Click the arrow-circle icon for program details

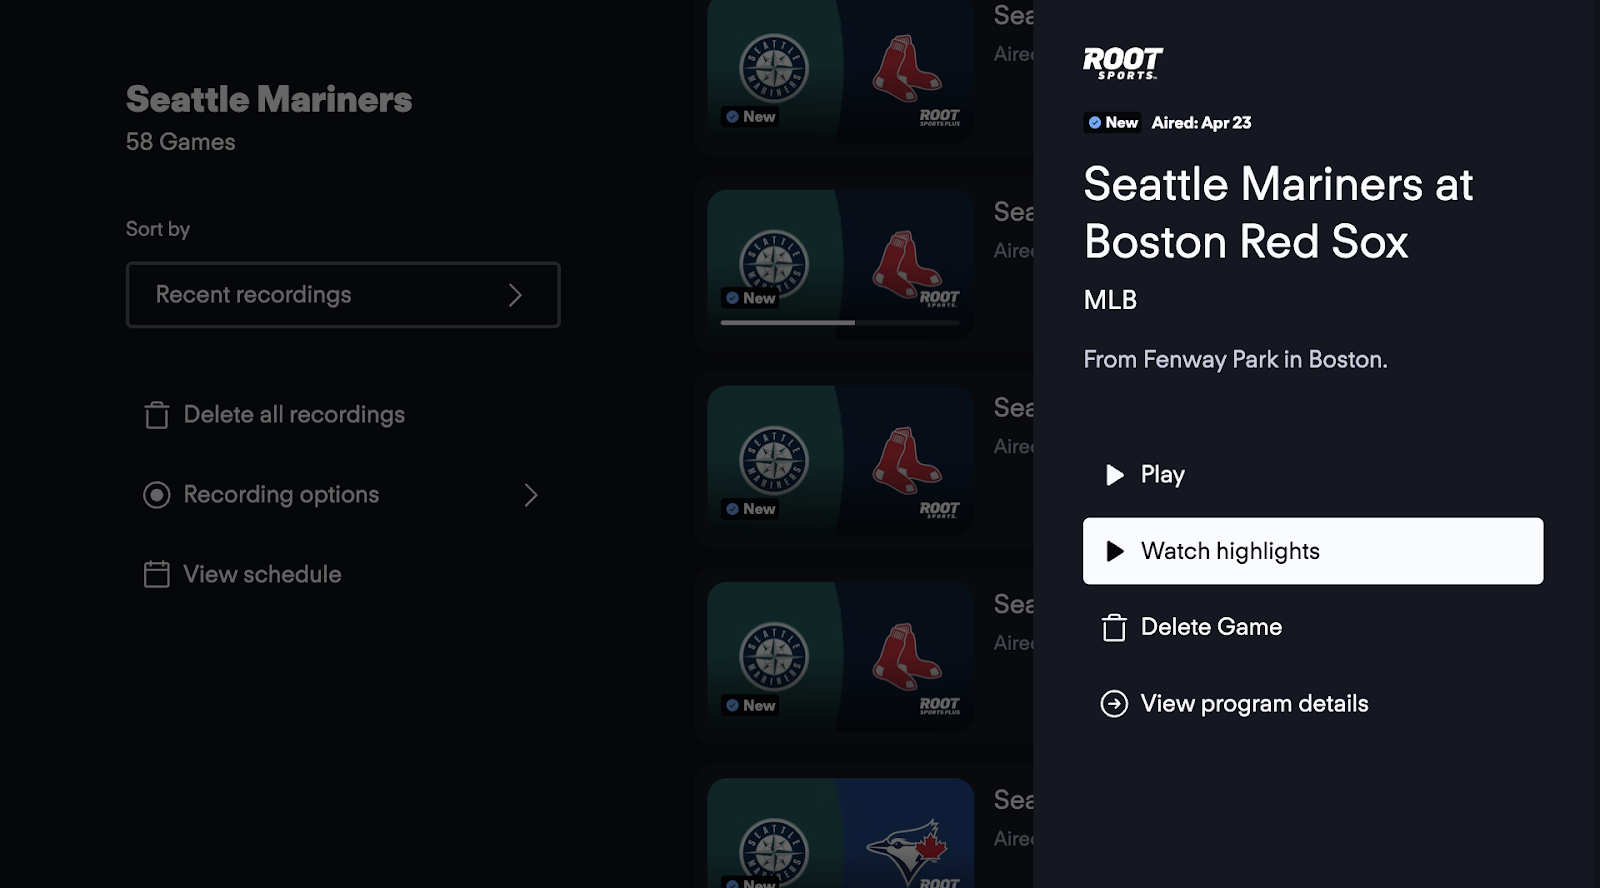[x=1114, y=704]
